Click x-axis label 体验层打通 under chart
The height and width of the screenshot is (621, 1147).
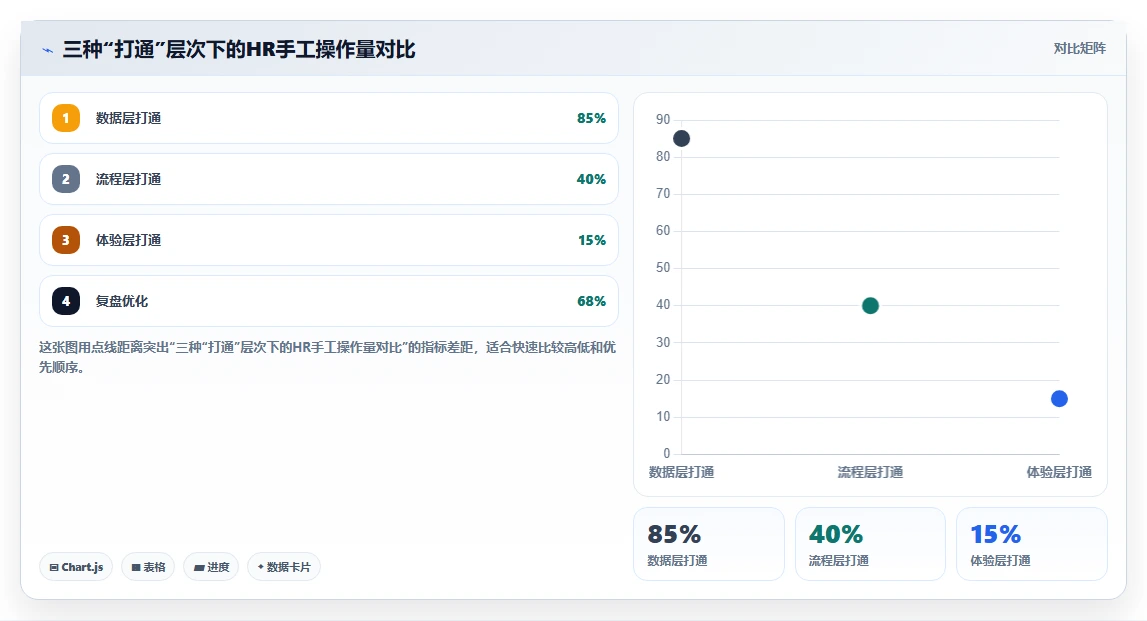coord(1059,473)
